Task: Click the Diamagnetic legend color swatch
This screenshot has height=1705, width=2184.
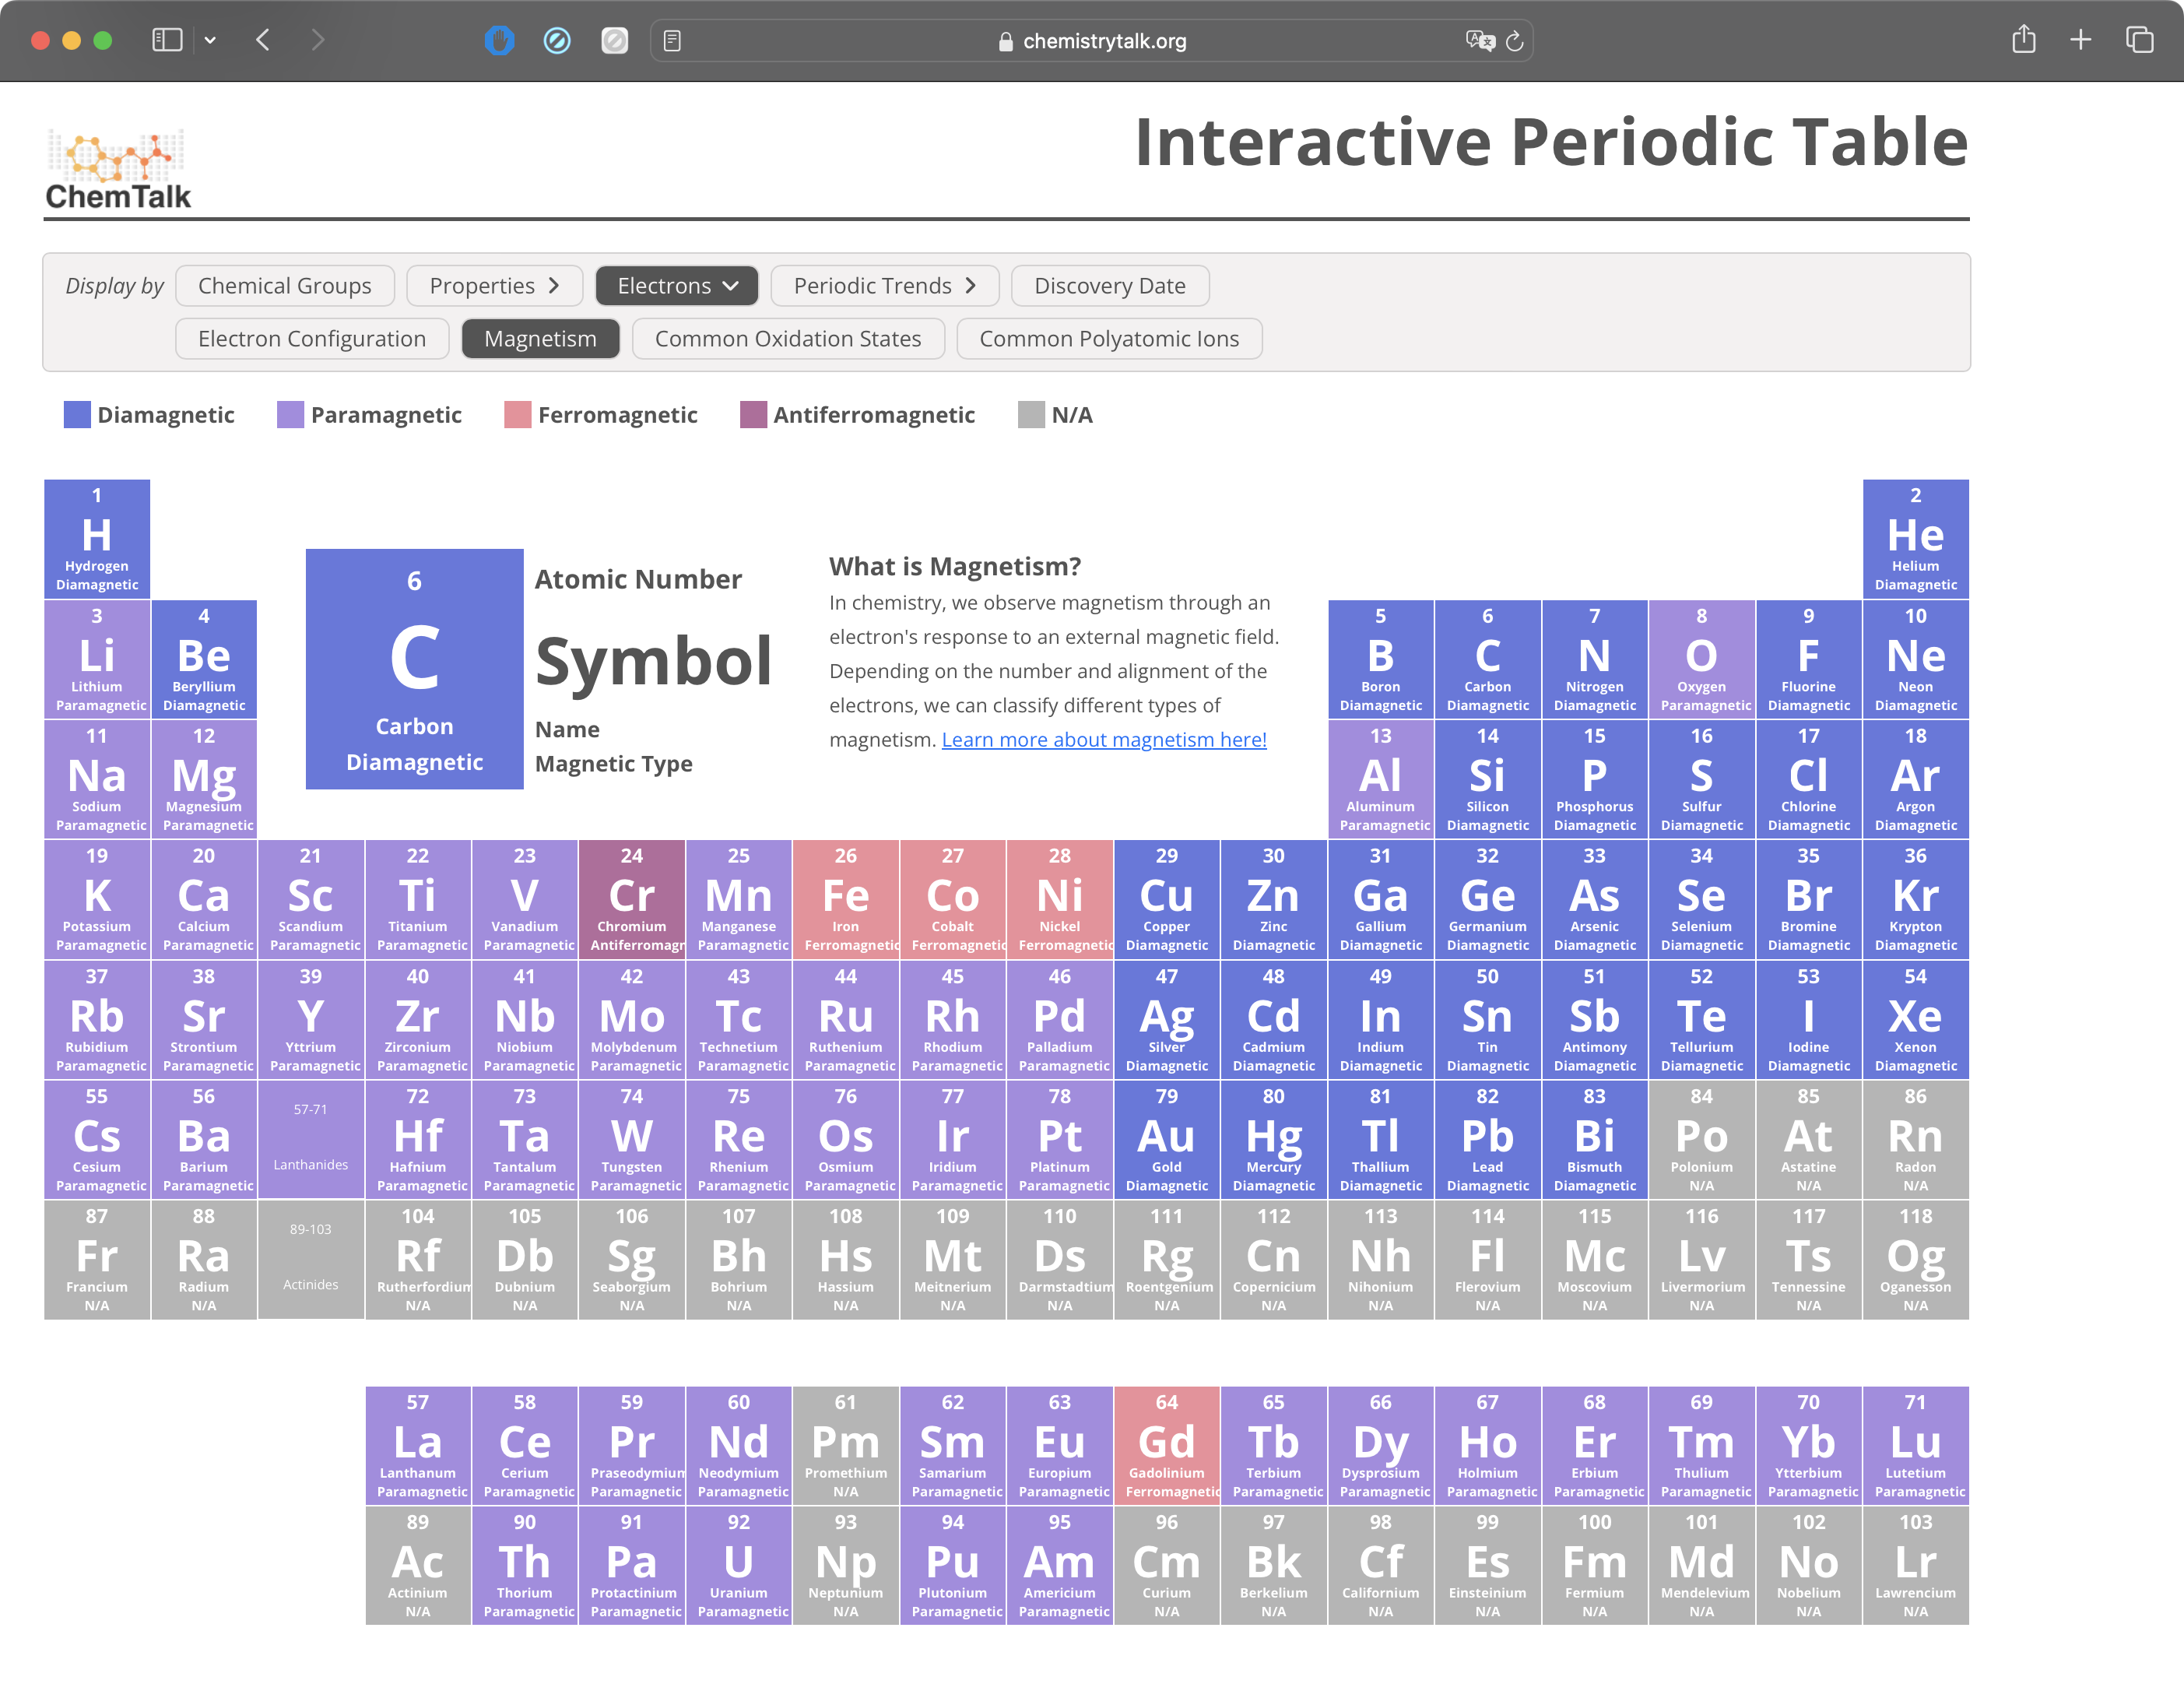Action: click(77, 415)
